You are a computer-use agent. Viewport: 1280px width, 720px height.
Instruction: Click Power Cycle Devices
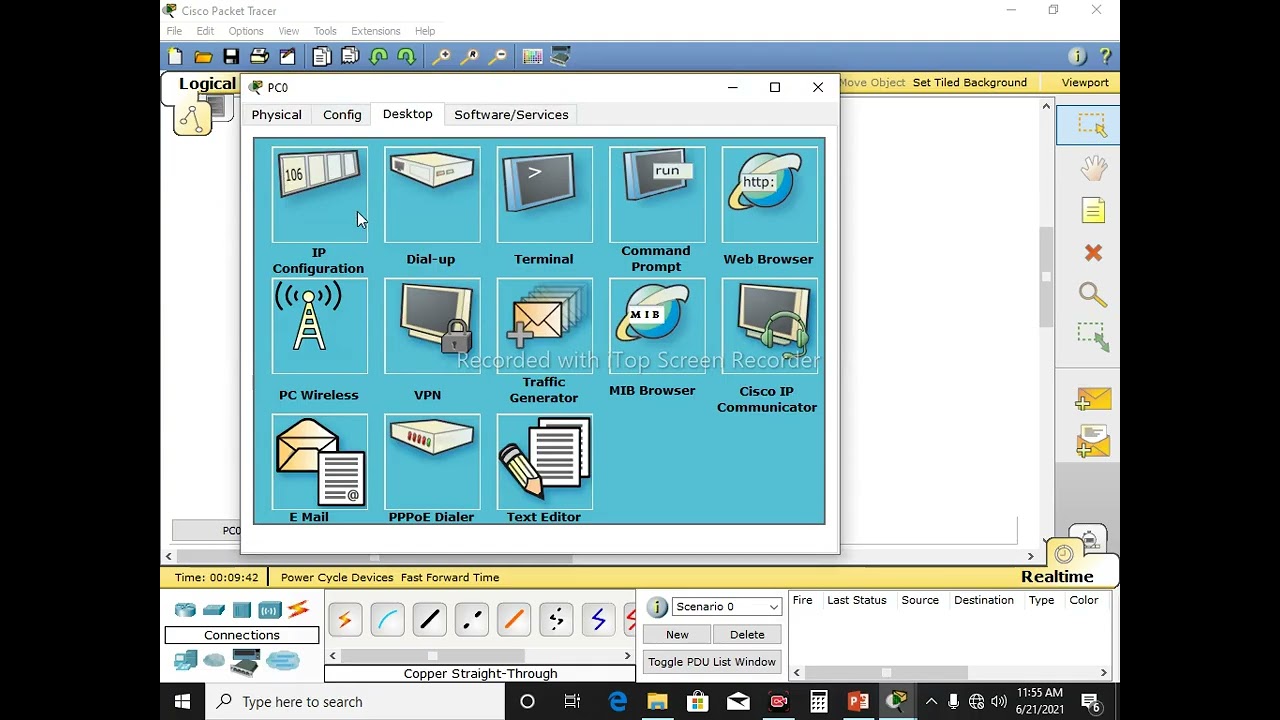(337, 578)
